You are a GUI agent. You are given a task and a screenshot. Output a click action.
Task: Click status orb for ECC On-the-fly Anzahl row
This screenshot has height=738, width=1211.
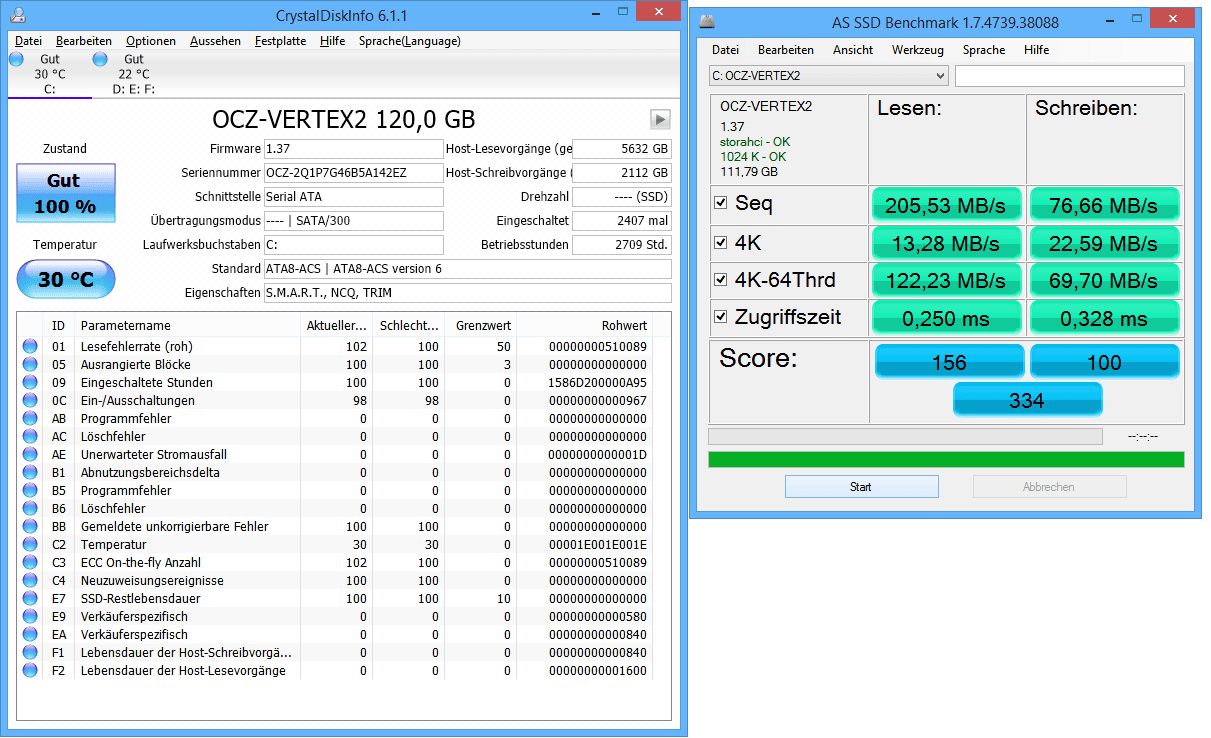point(30,563)
